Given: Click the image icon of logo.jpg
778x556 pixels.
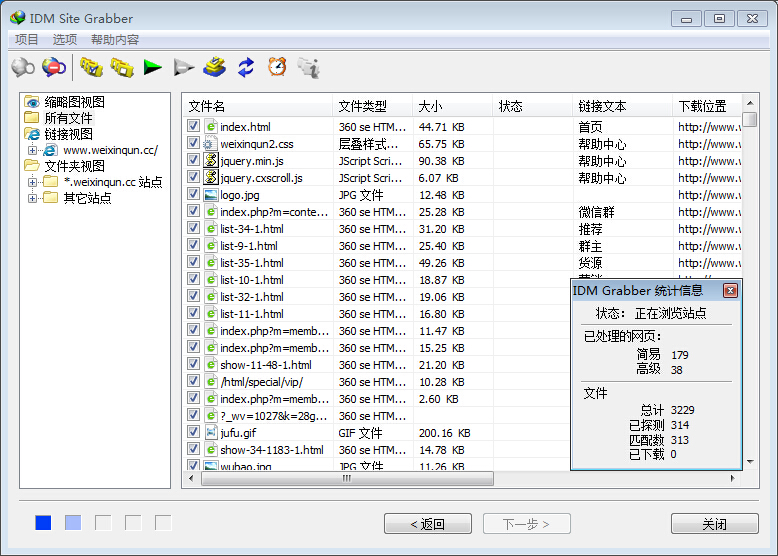Looking at the screenshot, I should [x=211, y=195].
